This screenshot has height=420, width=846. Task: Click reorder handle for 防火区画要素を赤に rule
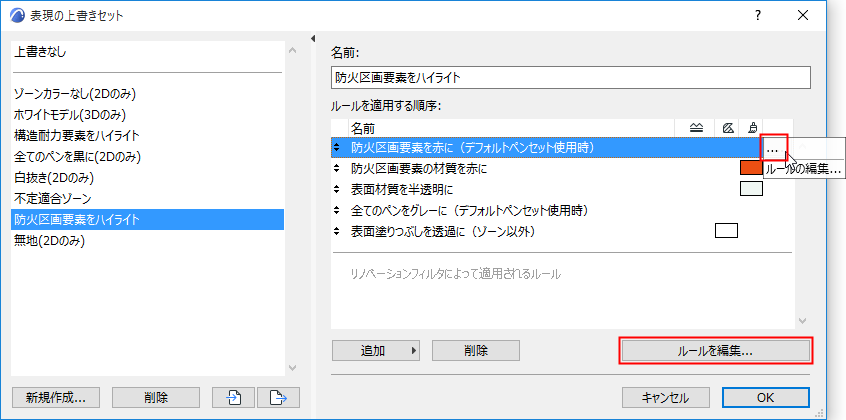(337, 147)
